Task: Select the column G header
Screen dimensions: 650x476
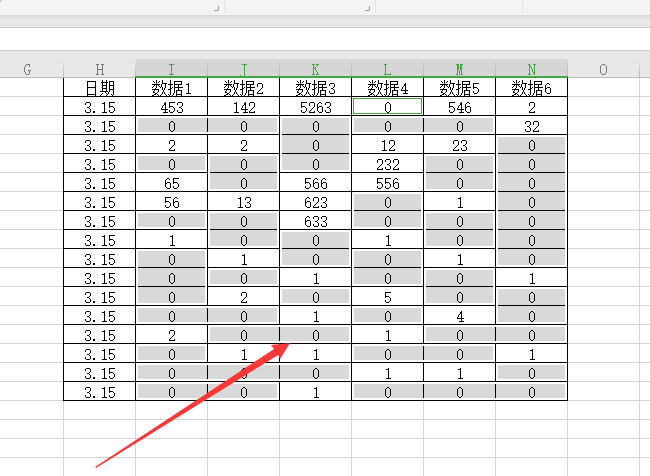Action: coord(27,69)
